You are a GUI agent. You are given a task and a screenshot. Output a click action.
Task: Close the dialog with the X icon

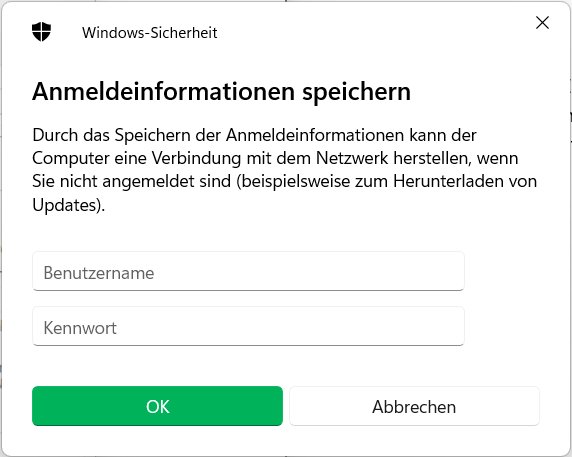(542, 23)
